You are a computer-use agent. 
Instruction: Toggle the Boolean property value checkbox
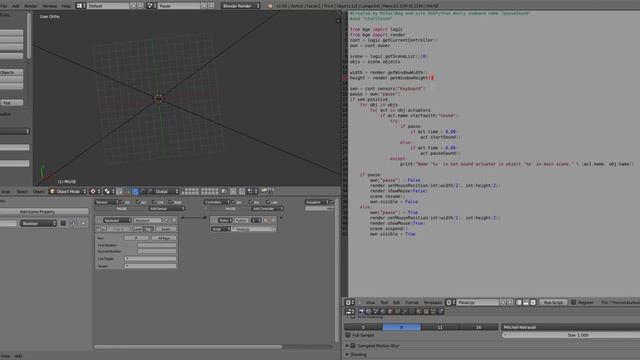[63, 223]
